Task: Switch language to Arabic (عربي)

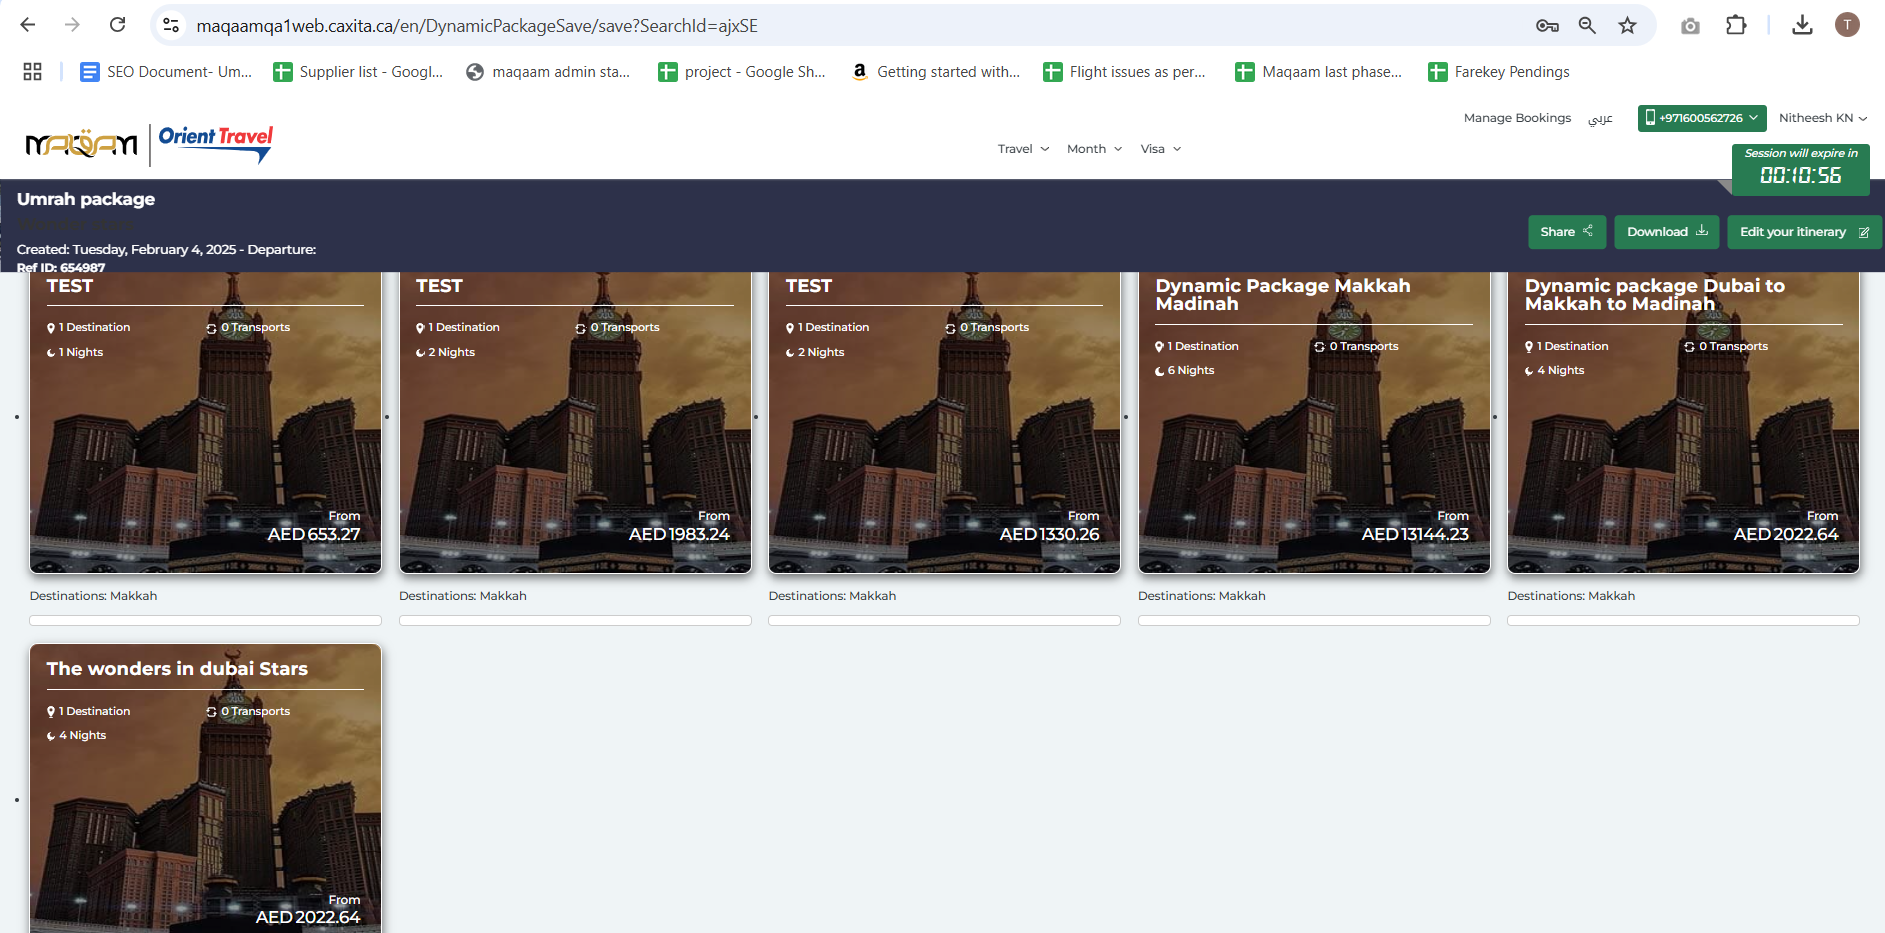Action: pyautogui.click(x=1600, y=118)
